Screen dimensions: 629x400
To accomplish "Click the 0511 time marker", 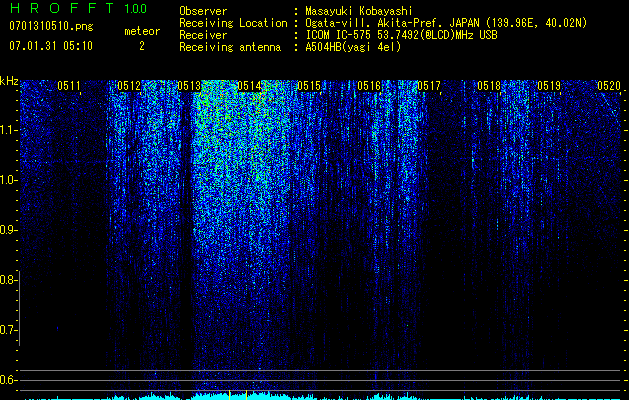I will click(69, 86).
